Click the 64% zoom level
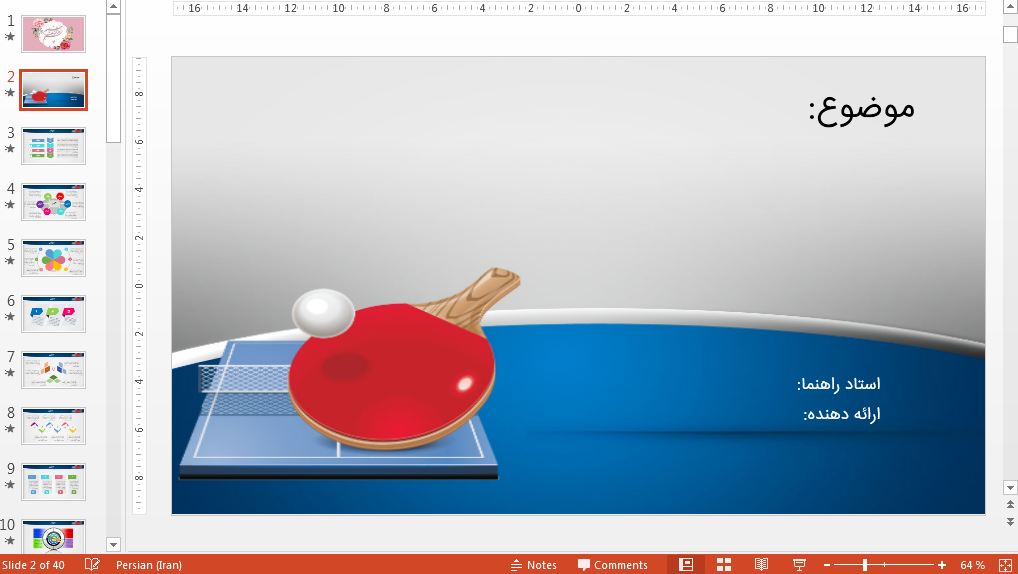The image size is (1018, 574). point(972,565)
